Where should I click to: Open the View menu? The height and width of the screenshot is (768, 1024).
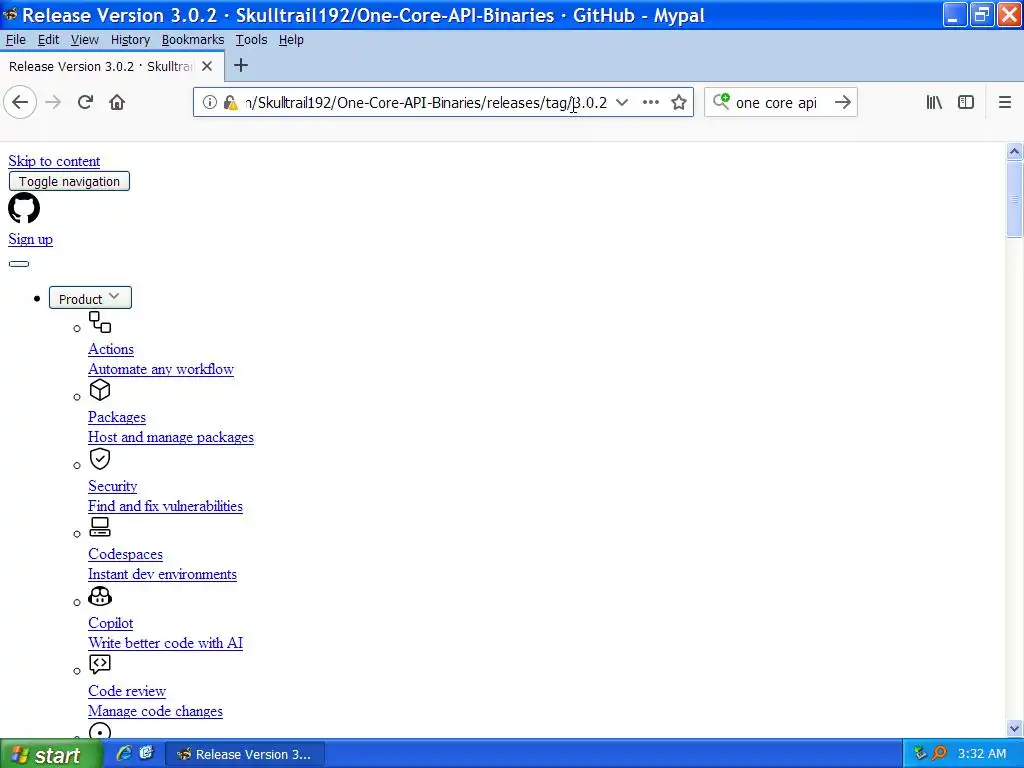click(x=85, y=40)
